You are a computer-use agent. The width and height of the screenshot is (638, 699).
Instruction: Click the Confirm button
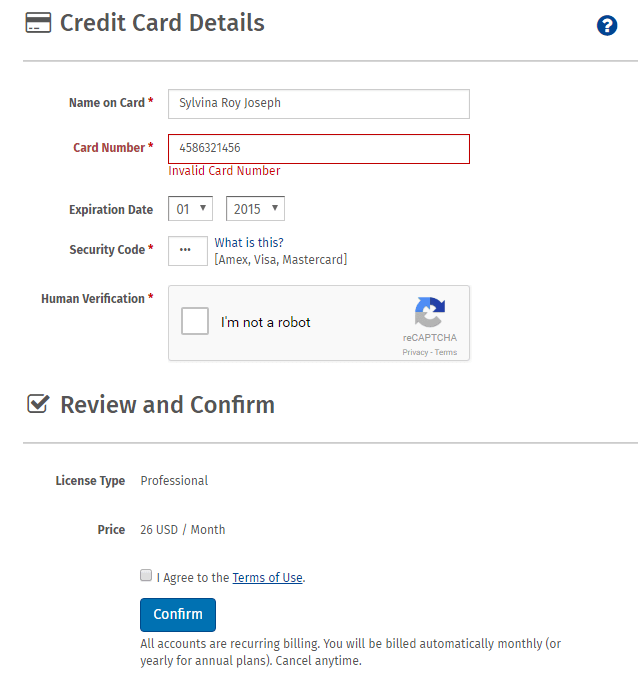coord(178,615)
